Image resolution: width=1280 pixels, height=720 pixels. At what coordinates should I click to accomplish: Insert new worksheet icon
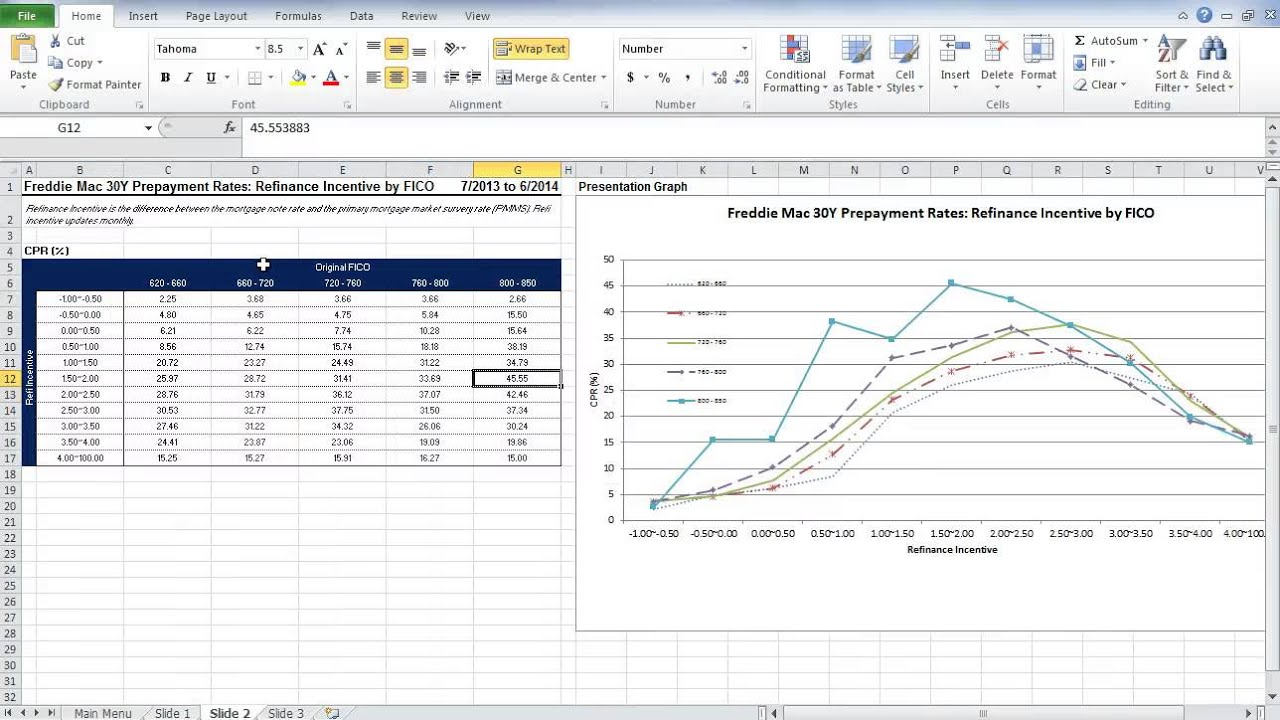point(332,713)
